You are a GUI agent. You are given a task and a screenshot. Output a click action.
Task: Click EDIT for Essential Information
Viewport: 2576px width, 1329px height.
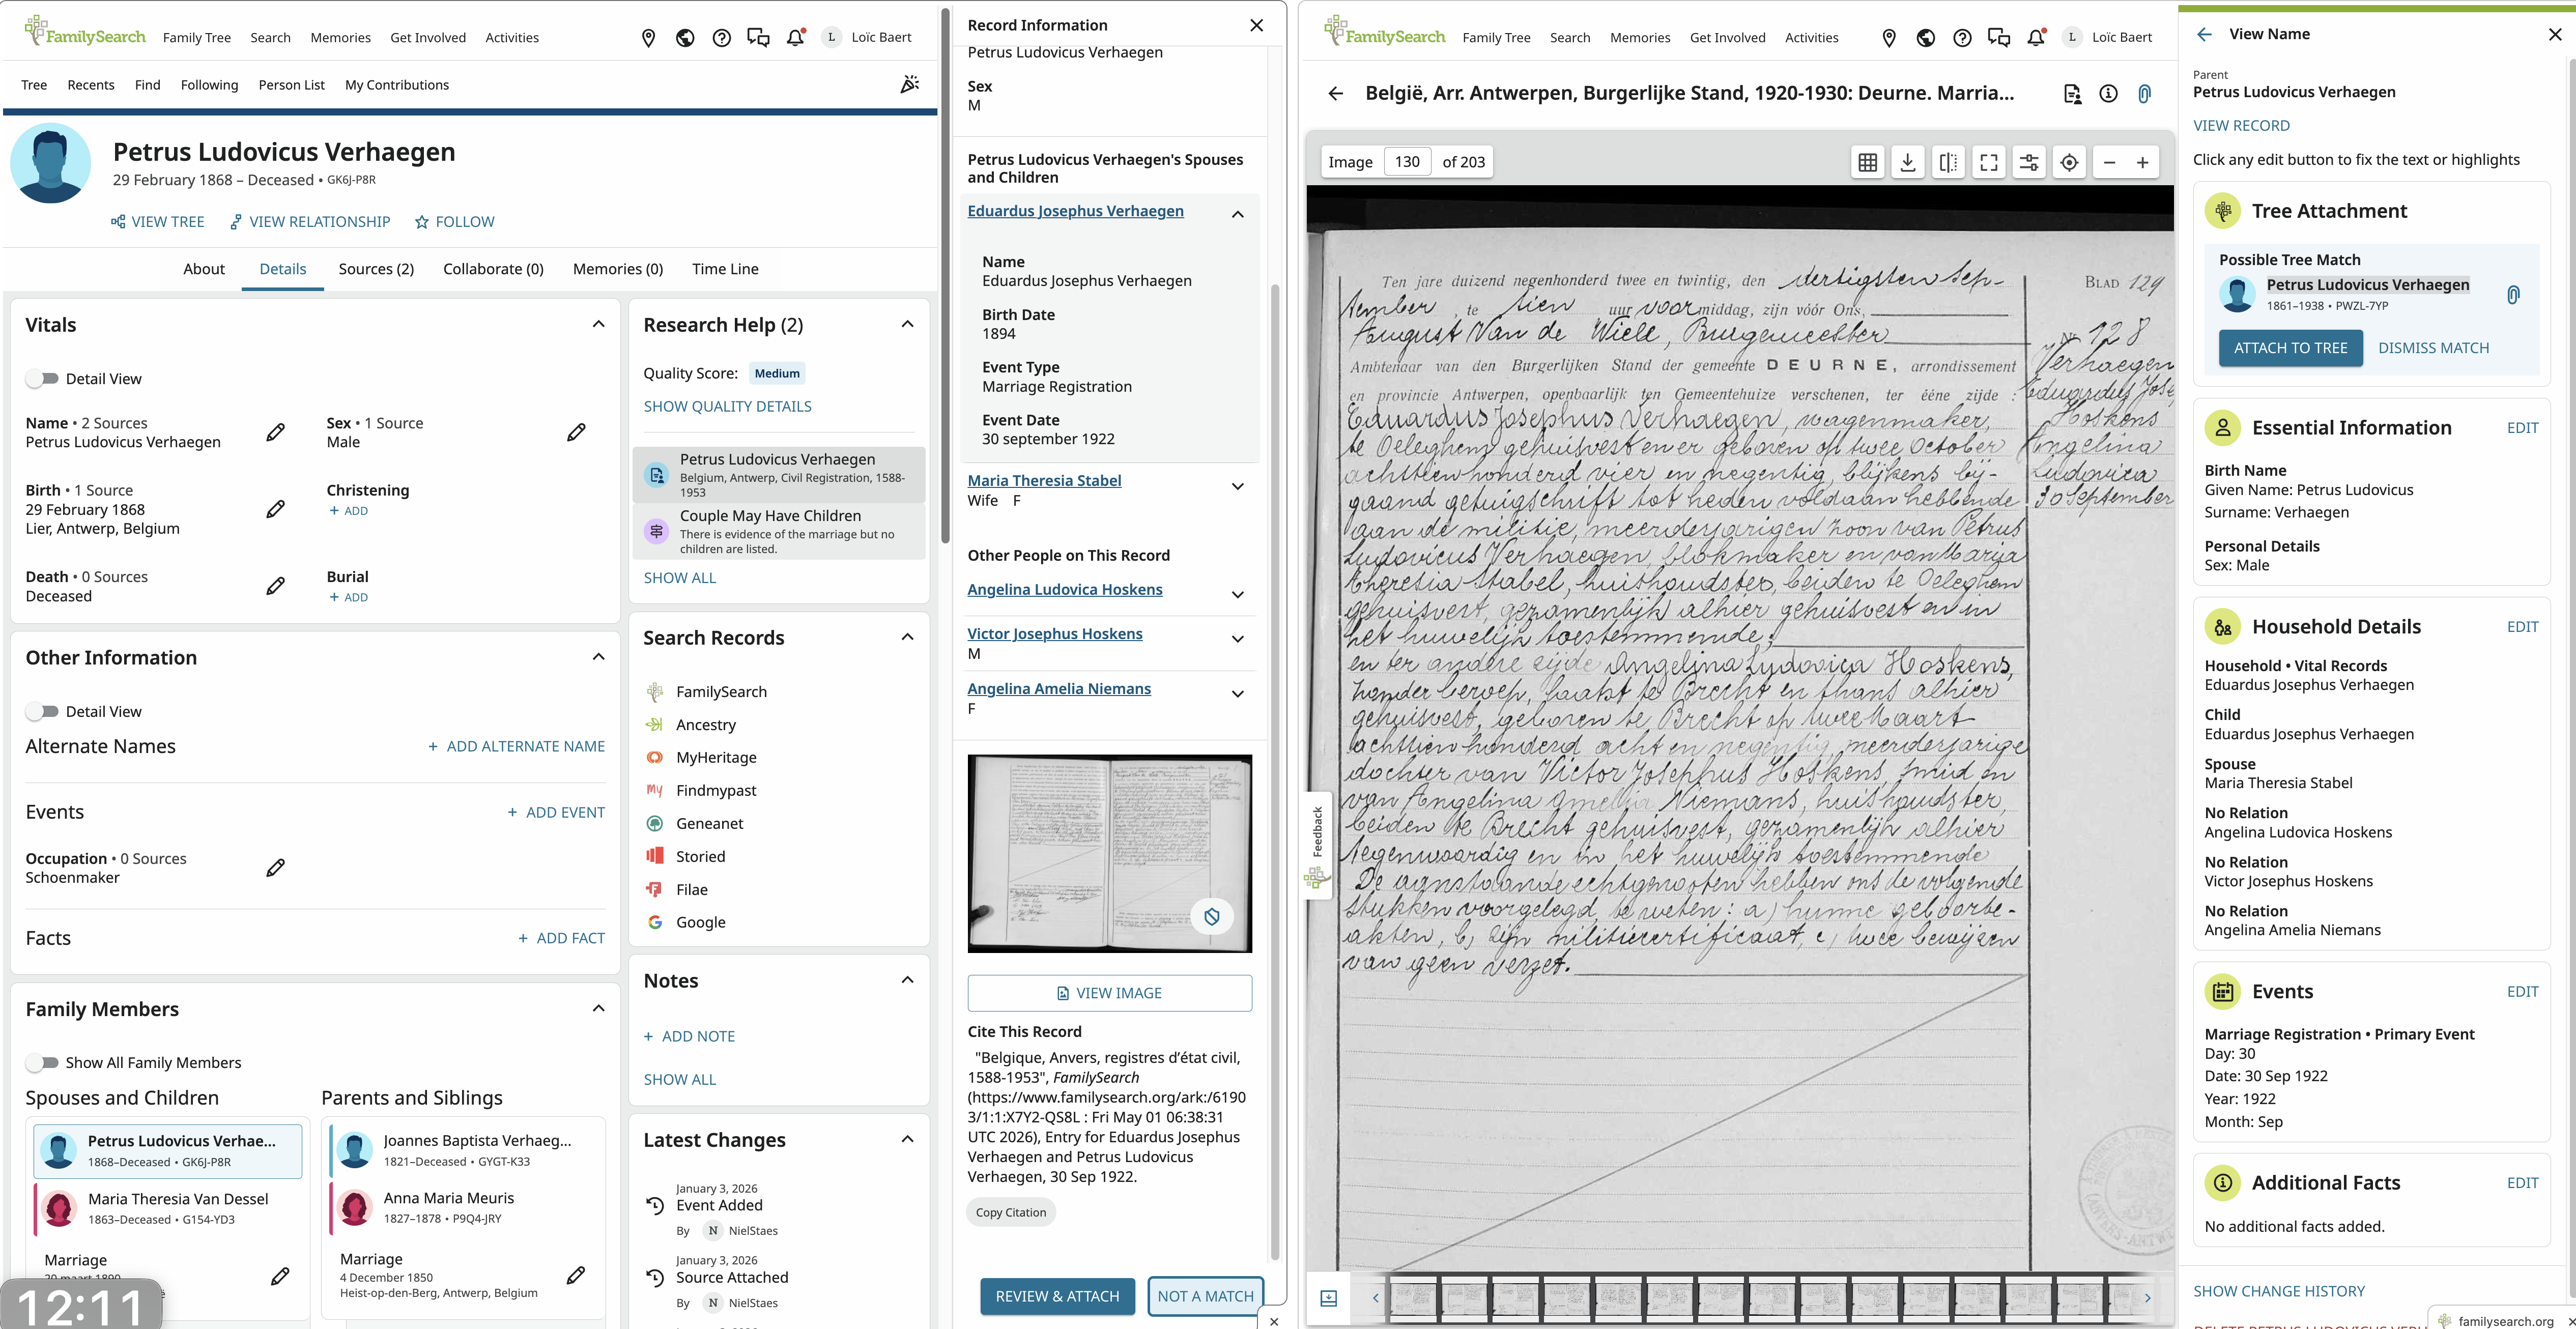click(x=2522, y=428)
